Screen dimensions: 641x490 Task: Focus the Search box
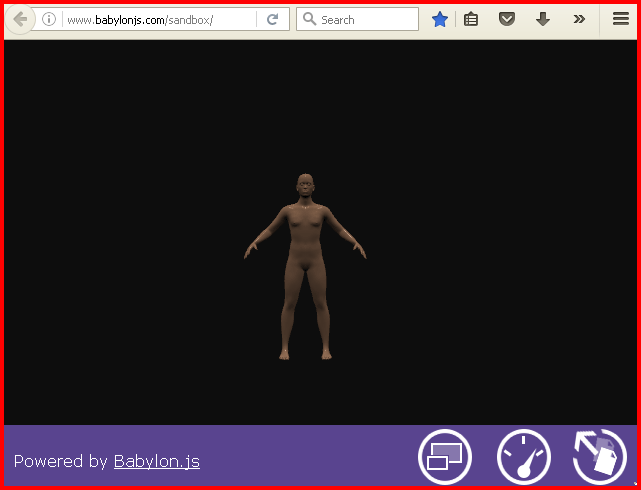point(357,19)
